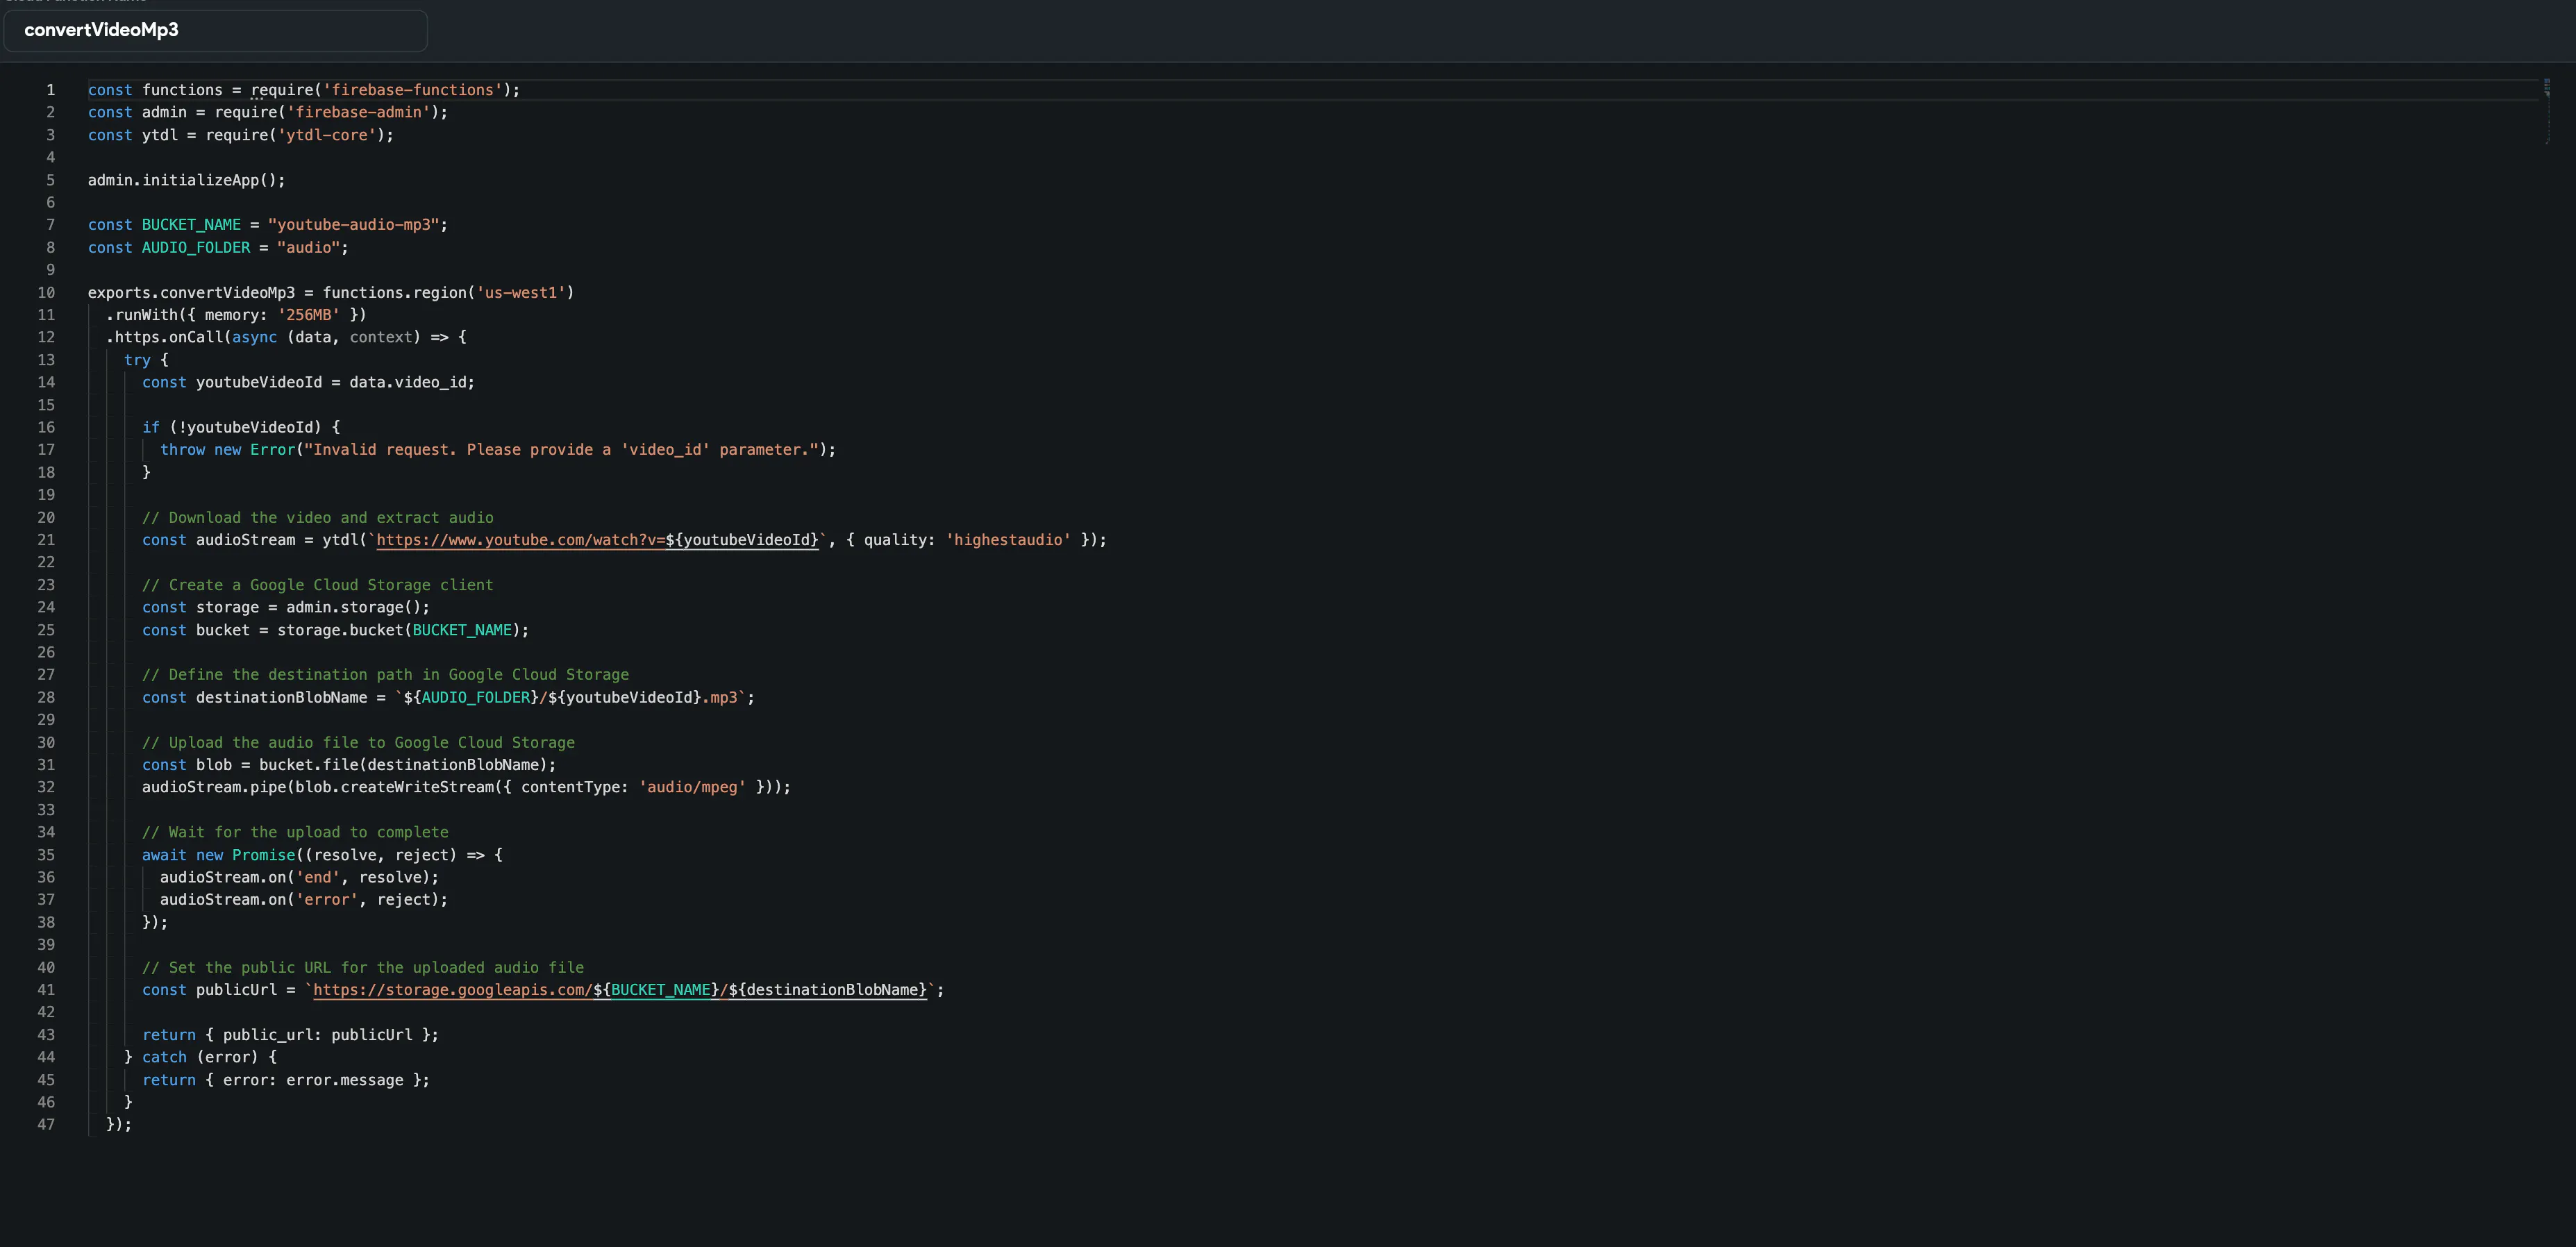This screenshot has width=2576, height=1247.
Task: Click comment 'Create a Google Cloud Storage client'
Action: point(317,585)
